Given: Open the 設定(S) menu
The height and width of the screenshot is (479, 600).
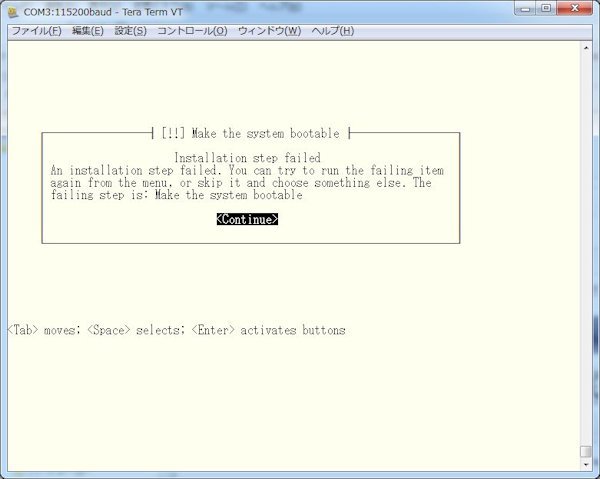Looking at the screenshot, I should point(130,31).
